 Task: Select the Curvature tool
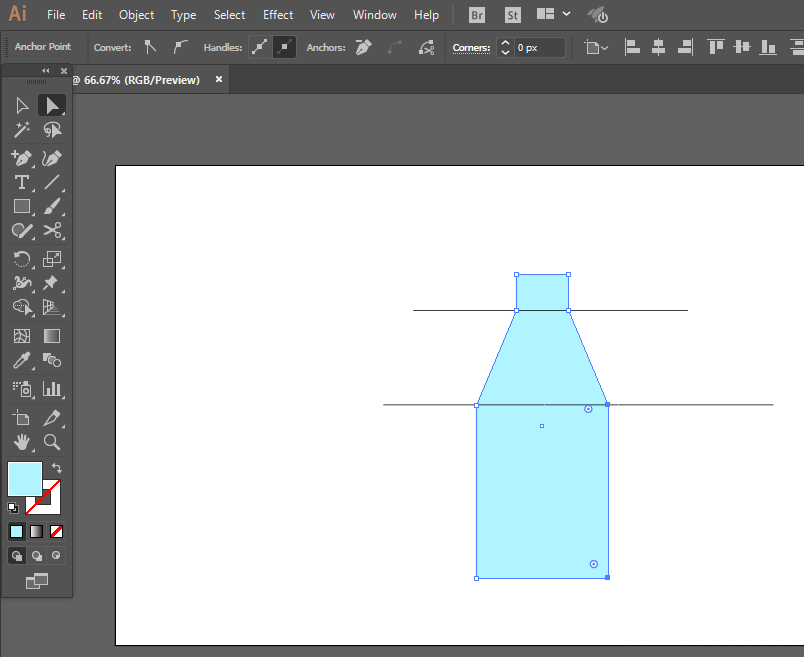(x=52, y=158)
